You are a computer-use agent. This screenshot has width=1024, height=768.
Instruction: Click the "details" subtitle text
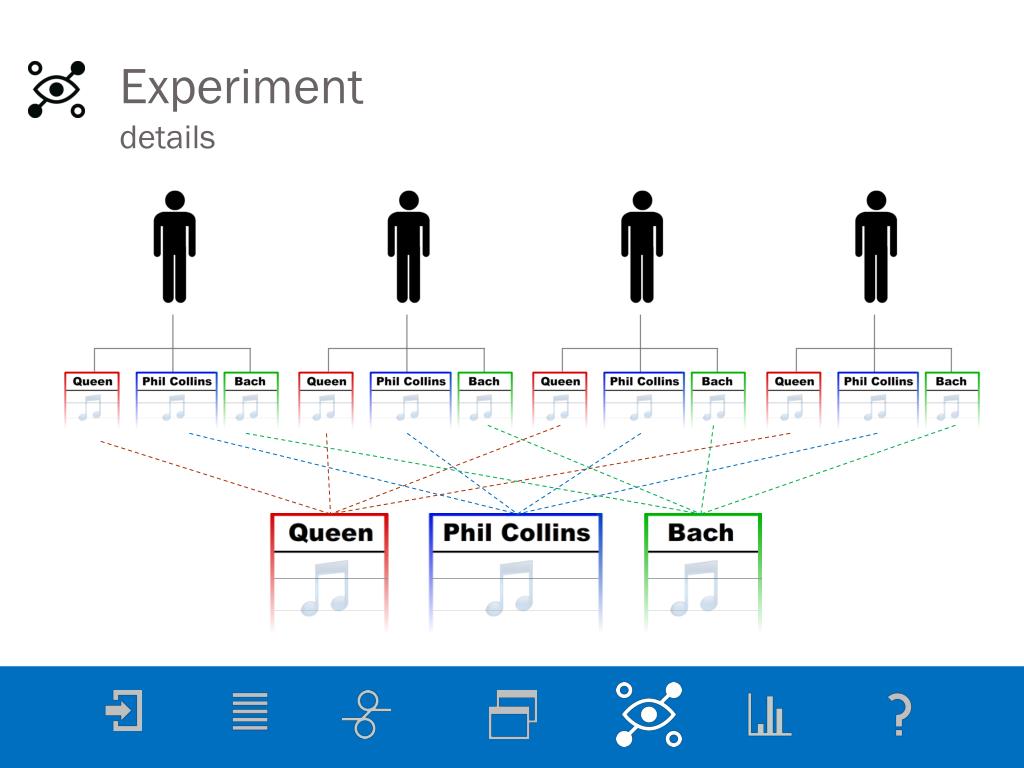pos(167,138)
